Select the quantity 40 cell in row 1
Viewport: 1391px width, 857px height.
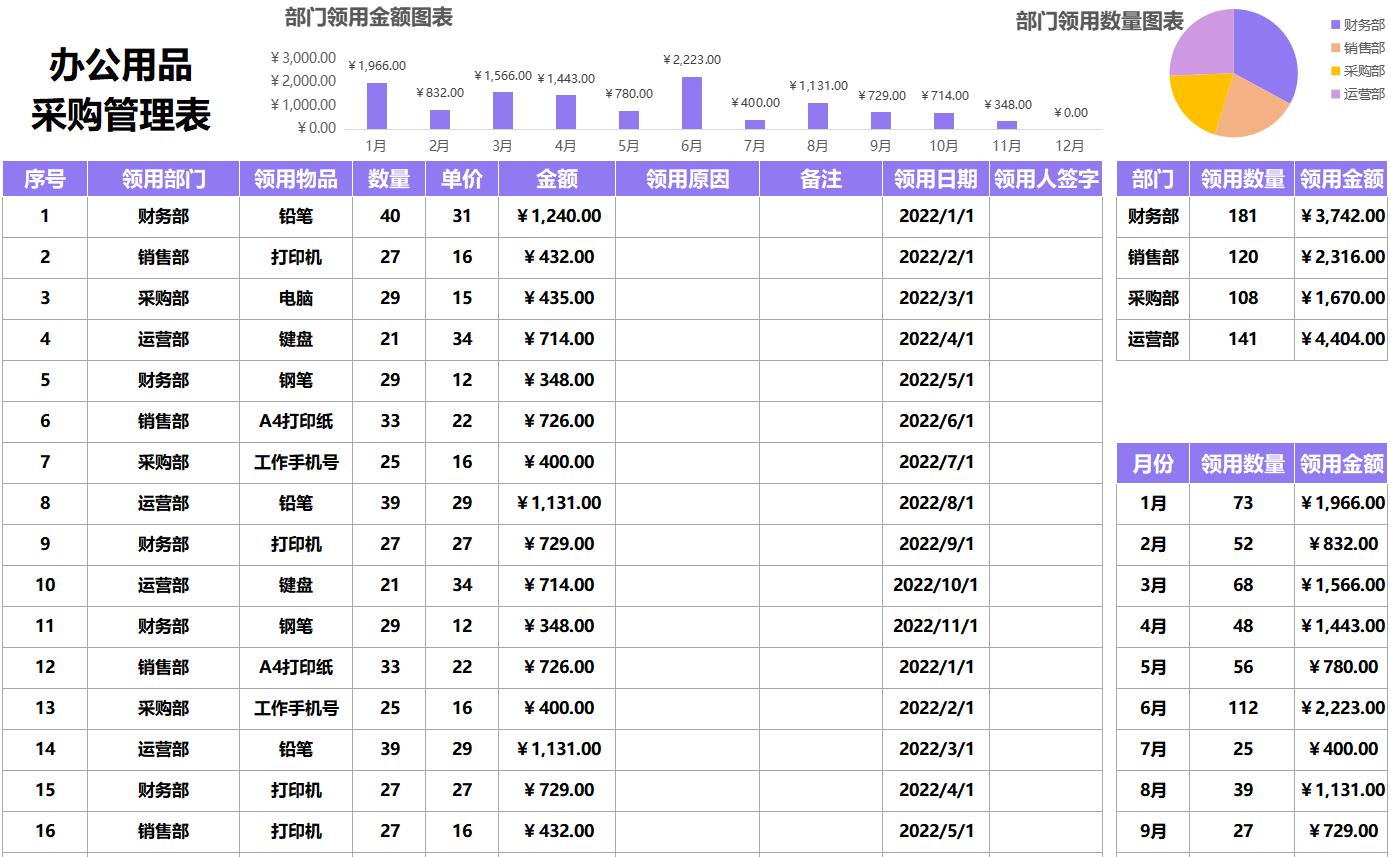tap(390, 216)
